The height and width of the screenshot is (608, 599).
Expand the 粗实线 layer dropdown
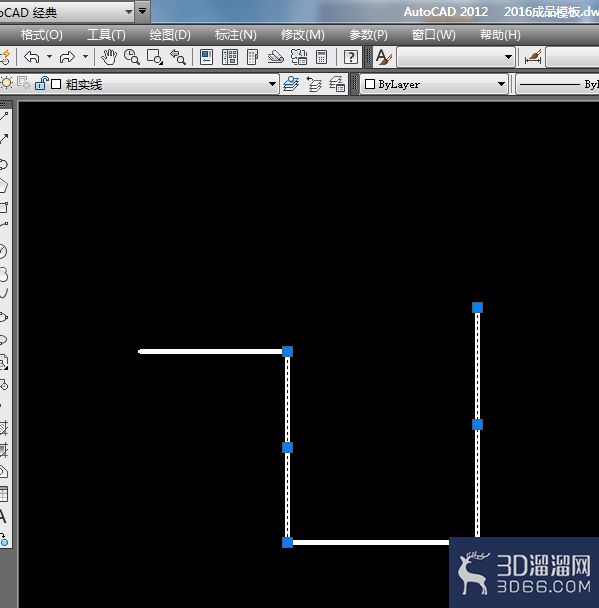(272, 84)
